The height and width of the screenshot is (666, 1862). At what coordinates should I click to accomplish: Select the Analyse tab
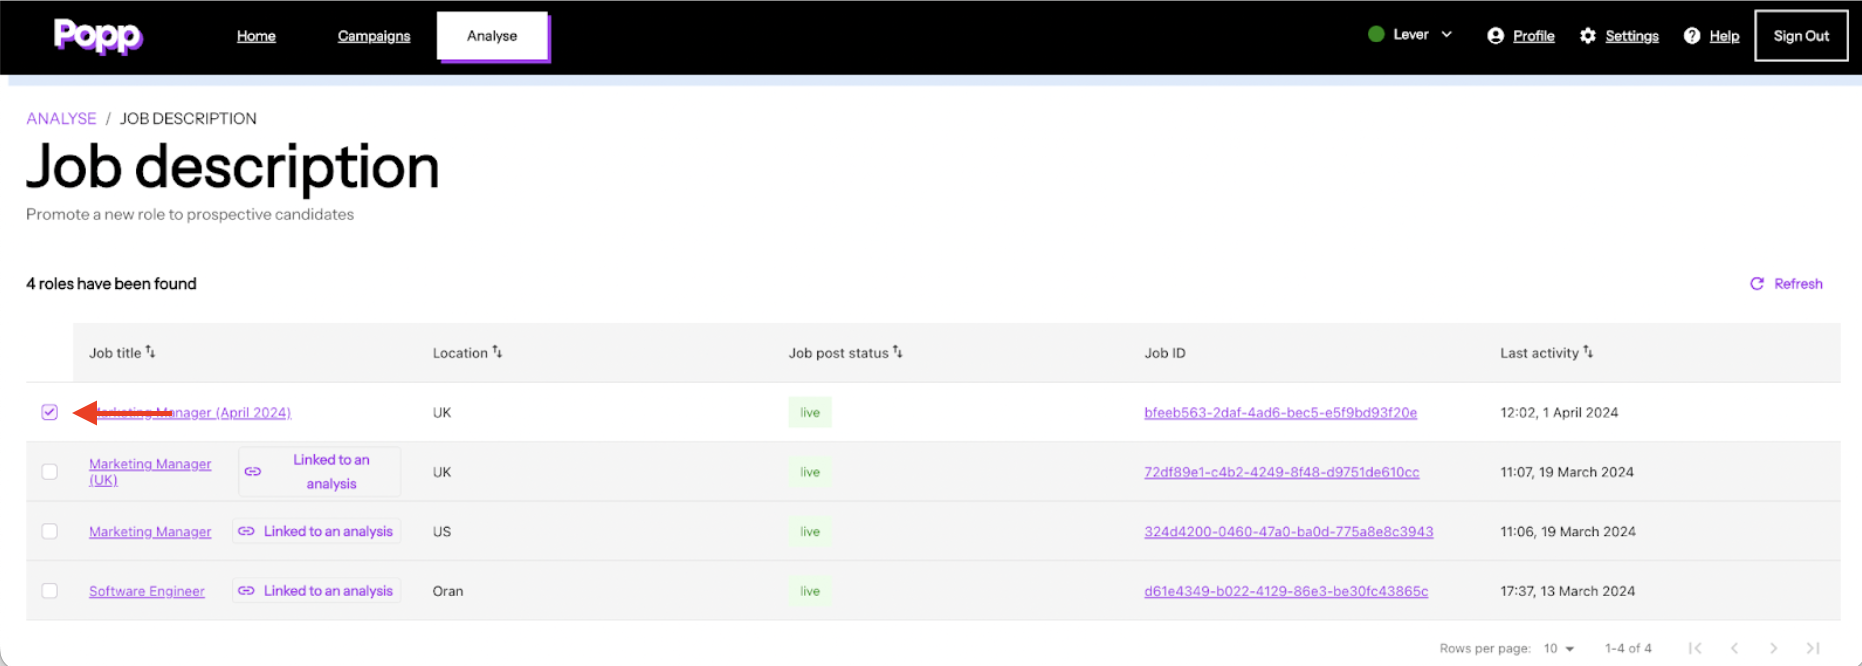[492, 36]
